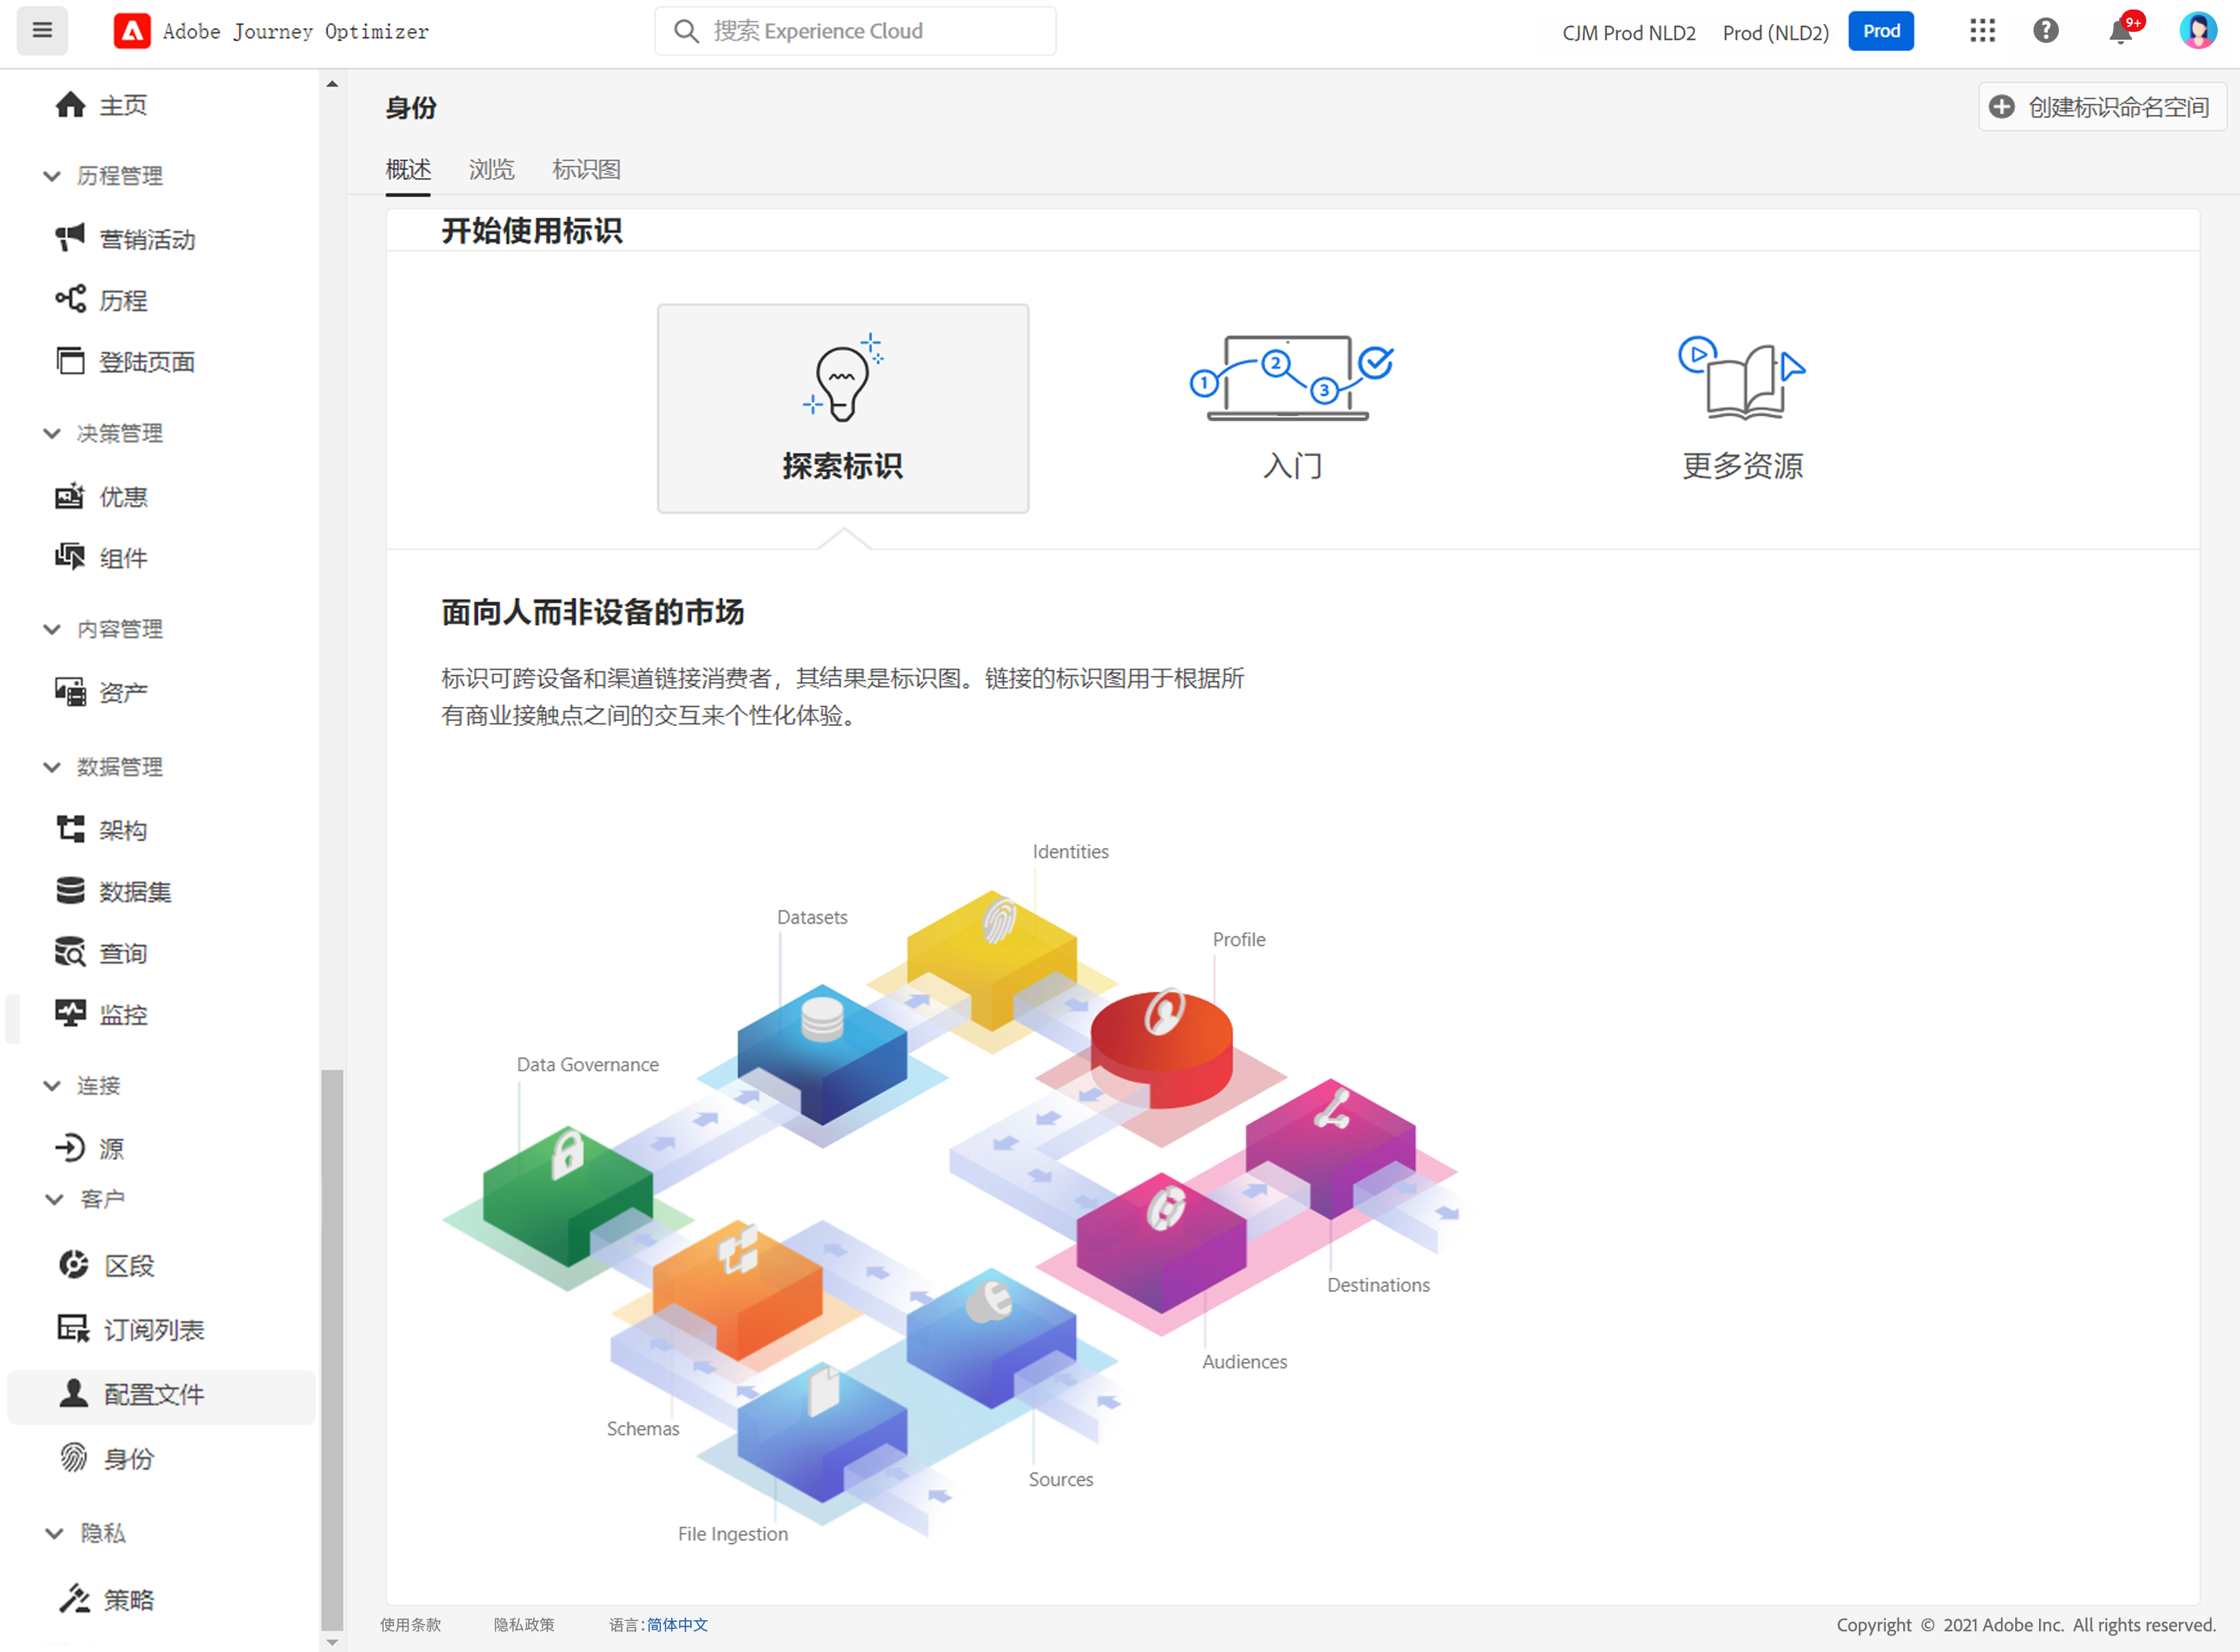Open the apps grid switcher
Viewport: 2240px width, 1652px height.
click(x=1982, y=31)
